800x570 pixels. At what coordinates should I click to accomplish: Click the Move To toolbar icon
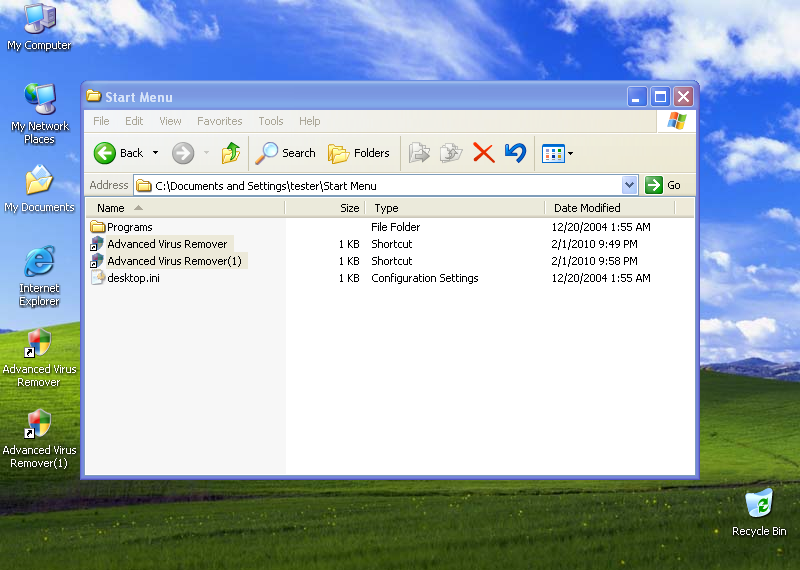pos(419,153)
